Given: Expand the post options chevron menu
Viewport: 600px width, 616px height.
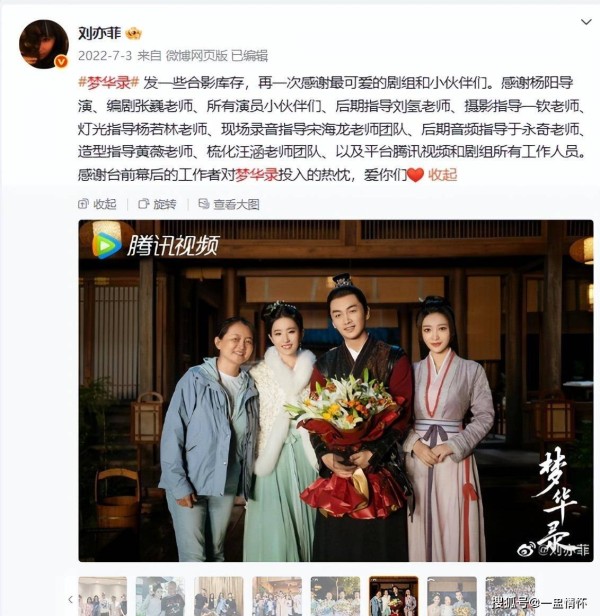Looking at the screenshot, I should tap(586, 22).
